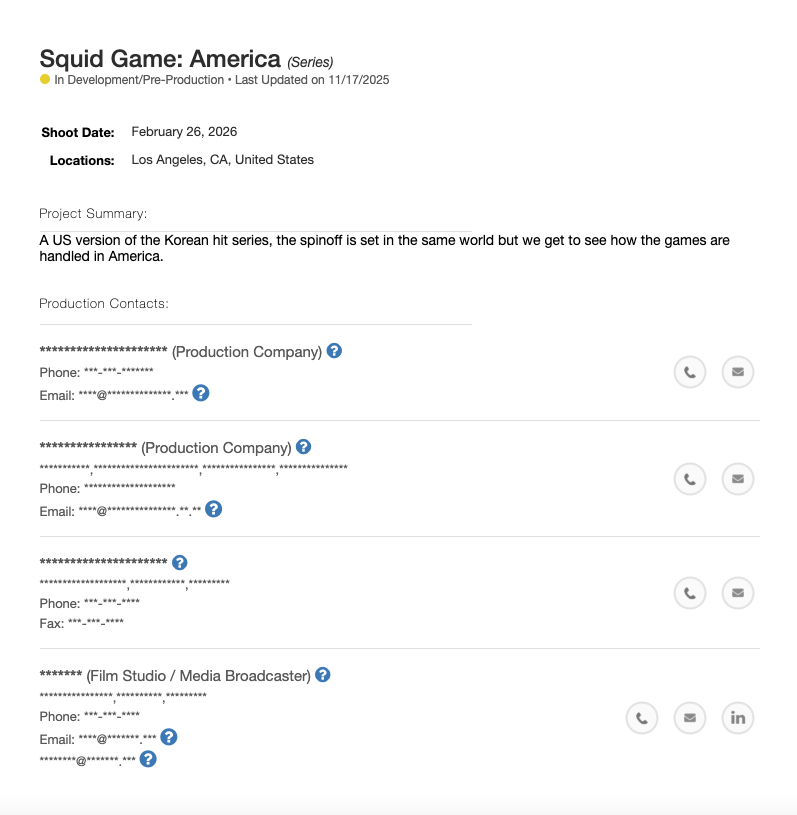
Task: Click help icon beside the last masked email address
Action: [148, 759]
